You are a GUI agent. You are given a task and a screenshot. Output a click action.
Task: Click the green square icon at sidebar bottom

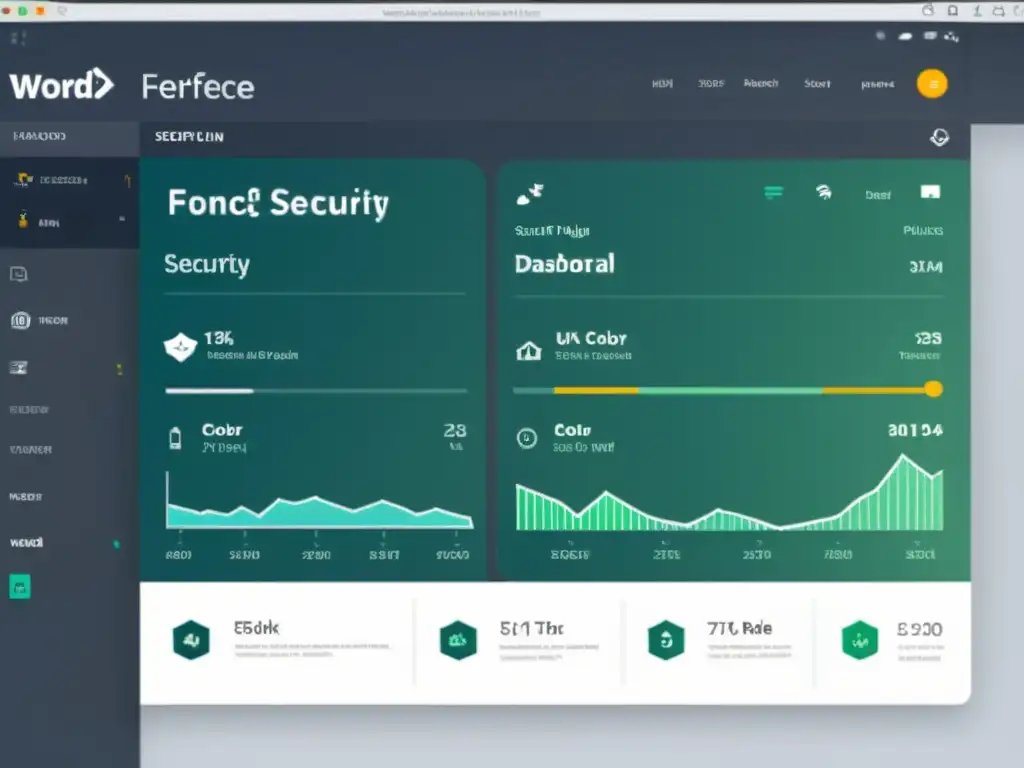pos(20,587)
